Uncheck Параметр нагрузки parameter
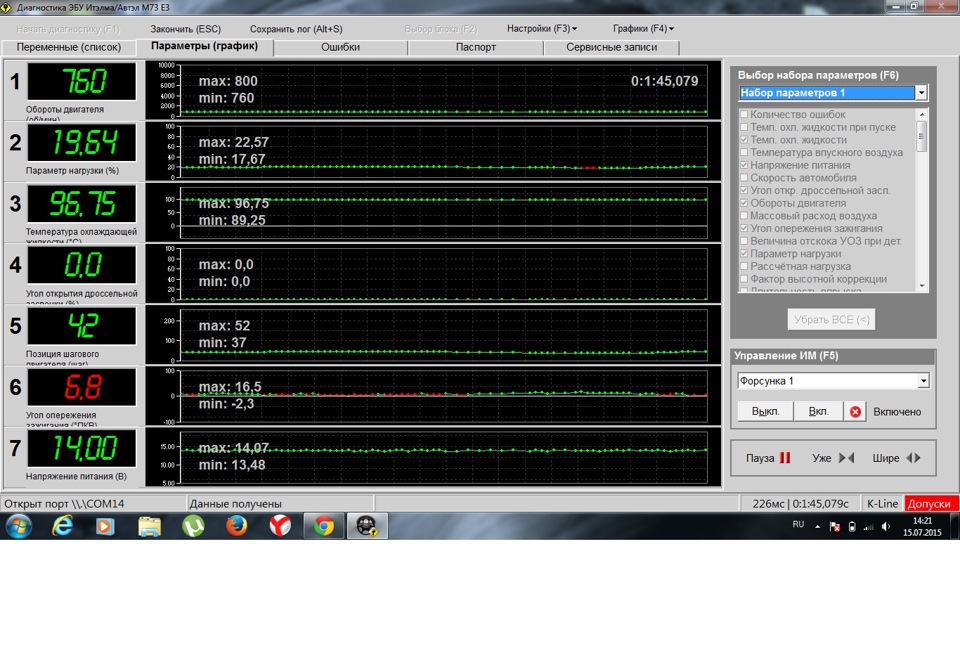Image resolution: width=960 pixels, height=653 pixels. (x=744, y=253)
